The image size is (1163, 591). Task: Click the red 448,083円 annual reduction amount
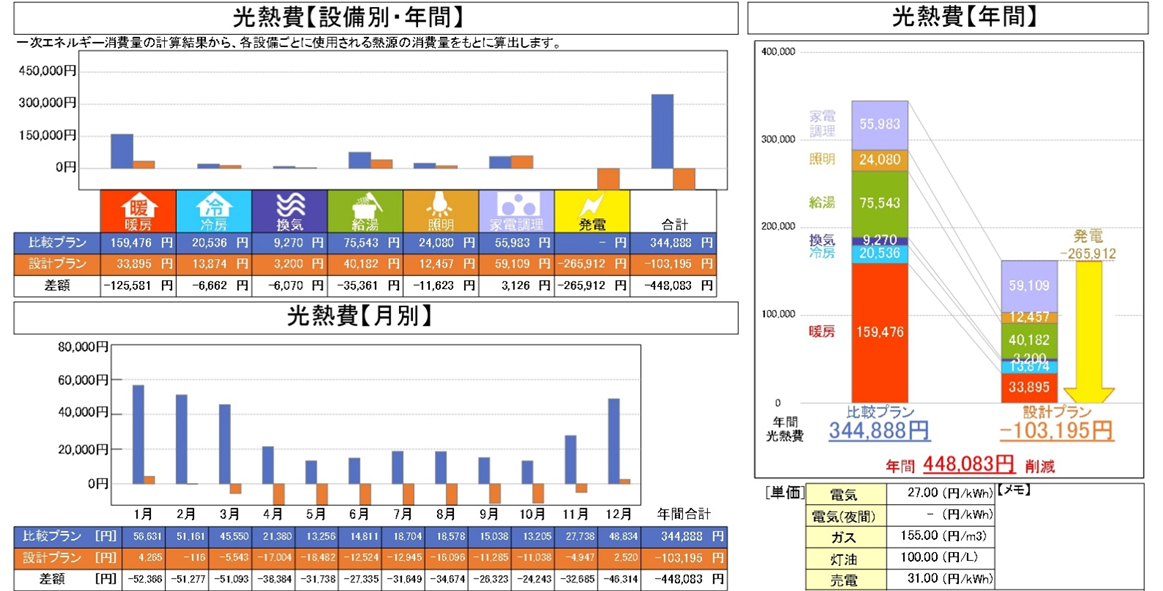[x=968, y=465]
